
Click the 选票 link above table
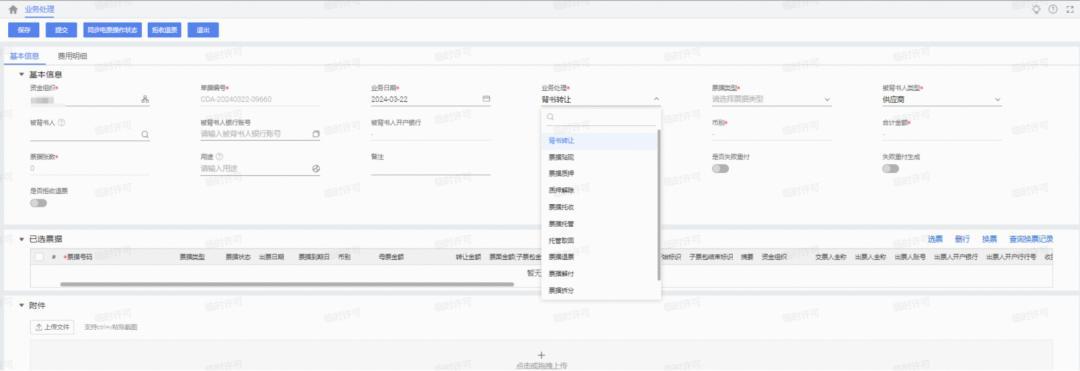tap(935, 240)
